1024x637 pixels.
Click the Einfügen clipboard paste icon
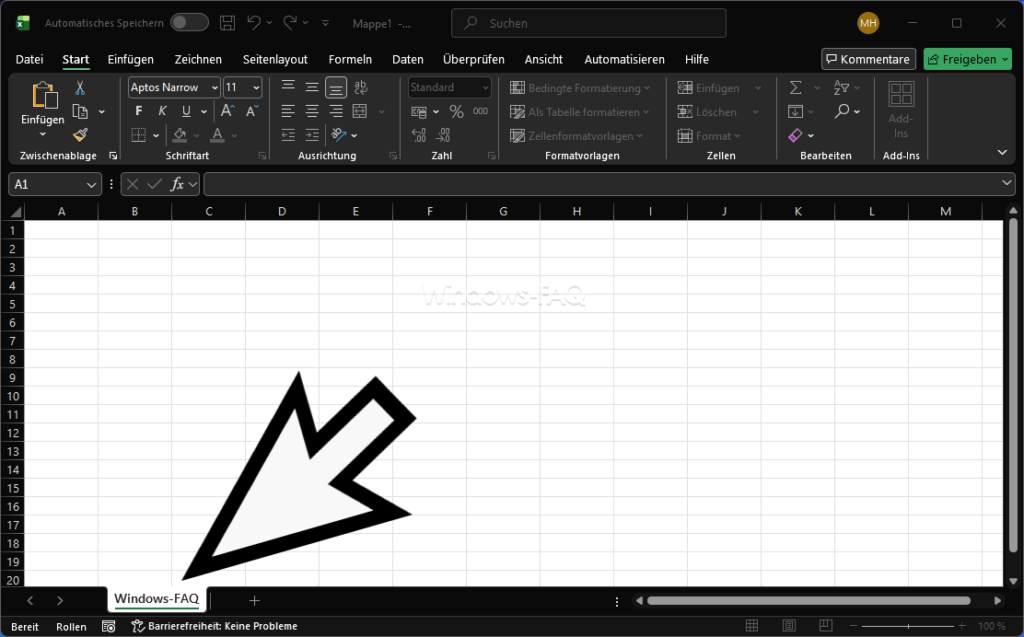coord(43,95)
